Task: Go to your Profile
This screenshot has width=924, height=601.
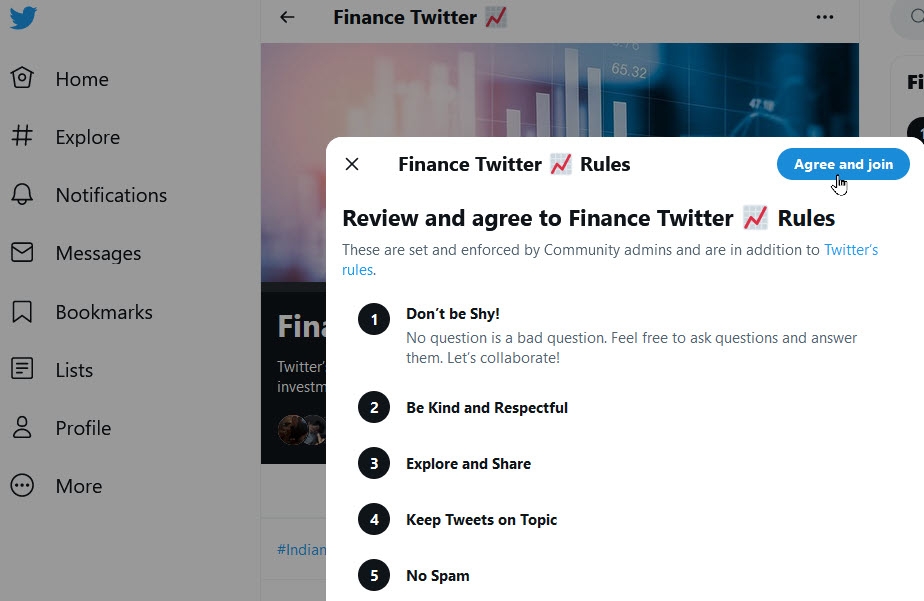Action: (x=84, y=428)
